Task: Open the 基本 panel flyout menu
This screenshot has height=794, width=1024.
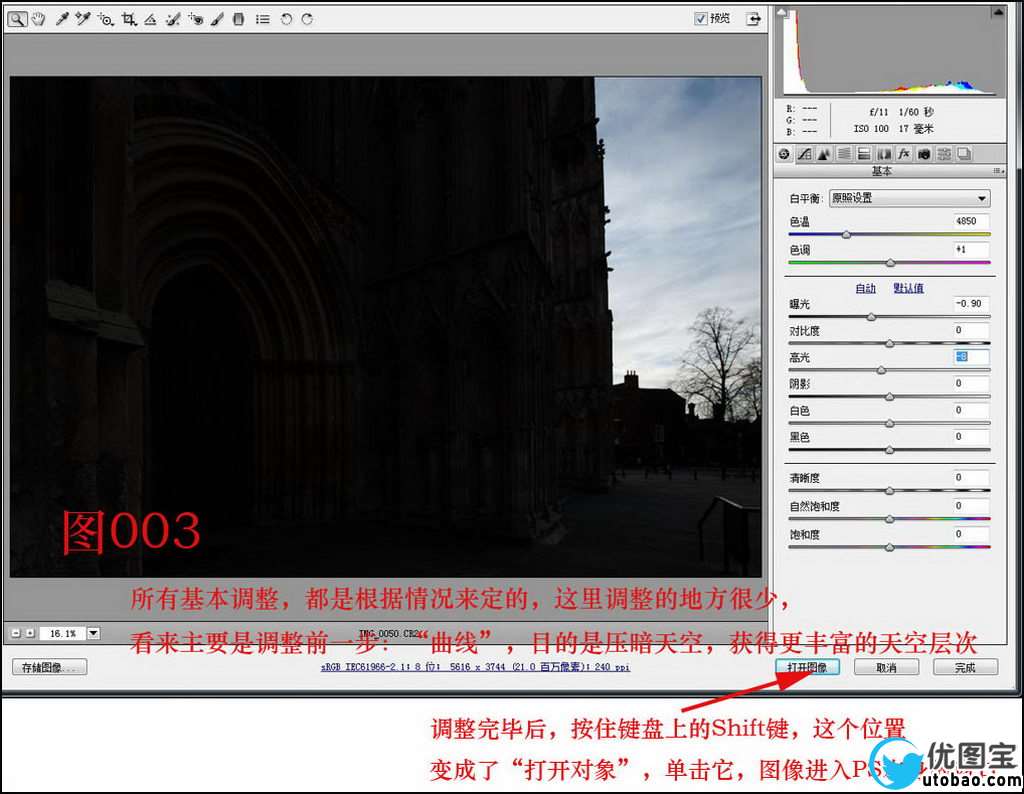Action: (998, 170)
